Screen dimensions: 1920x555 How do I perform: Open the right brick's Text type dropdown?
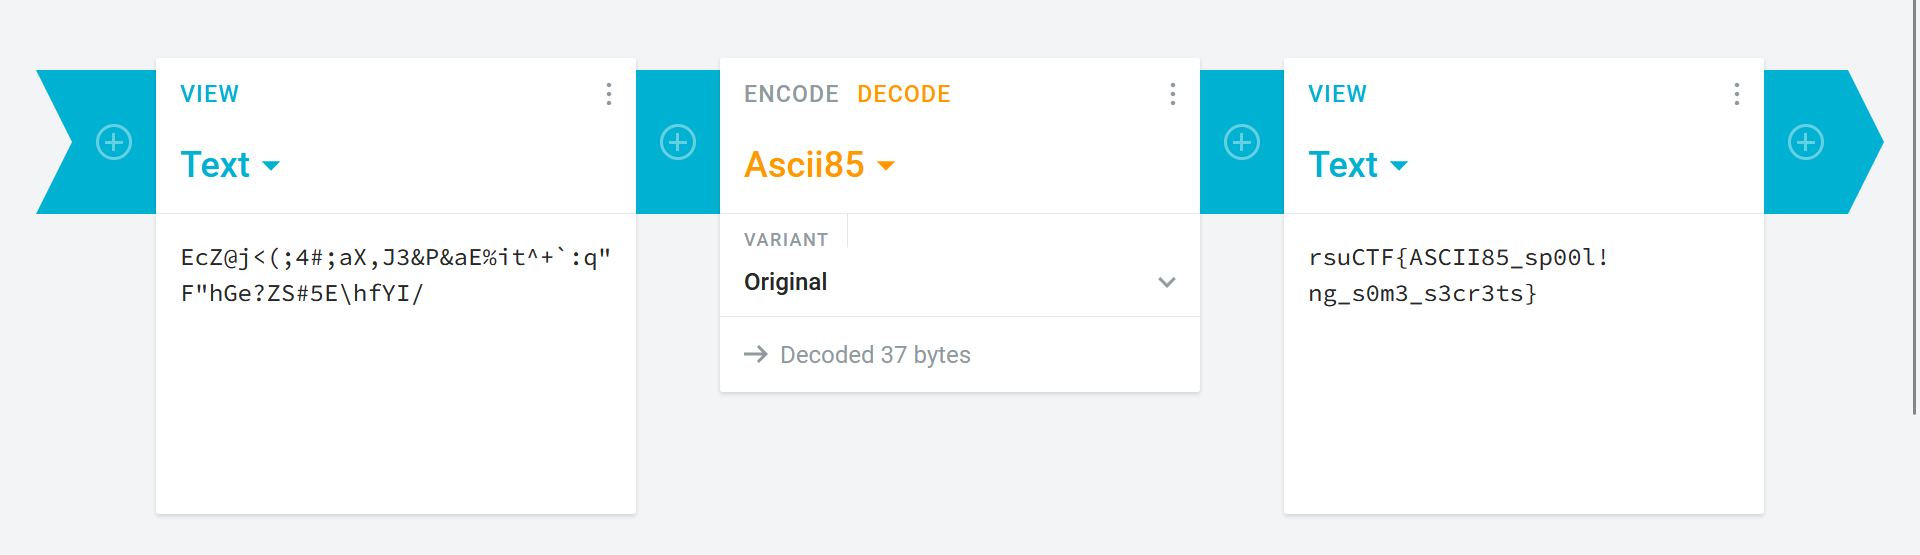tap(1358, 165)
